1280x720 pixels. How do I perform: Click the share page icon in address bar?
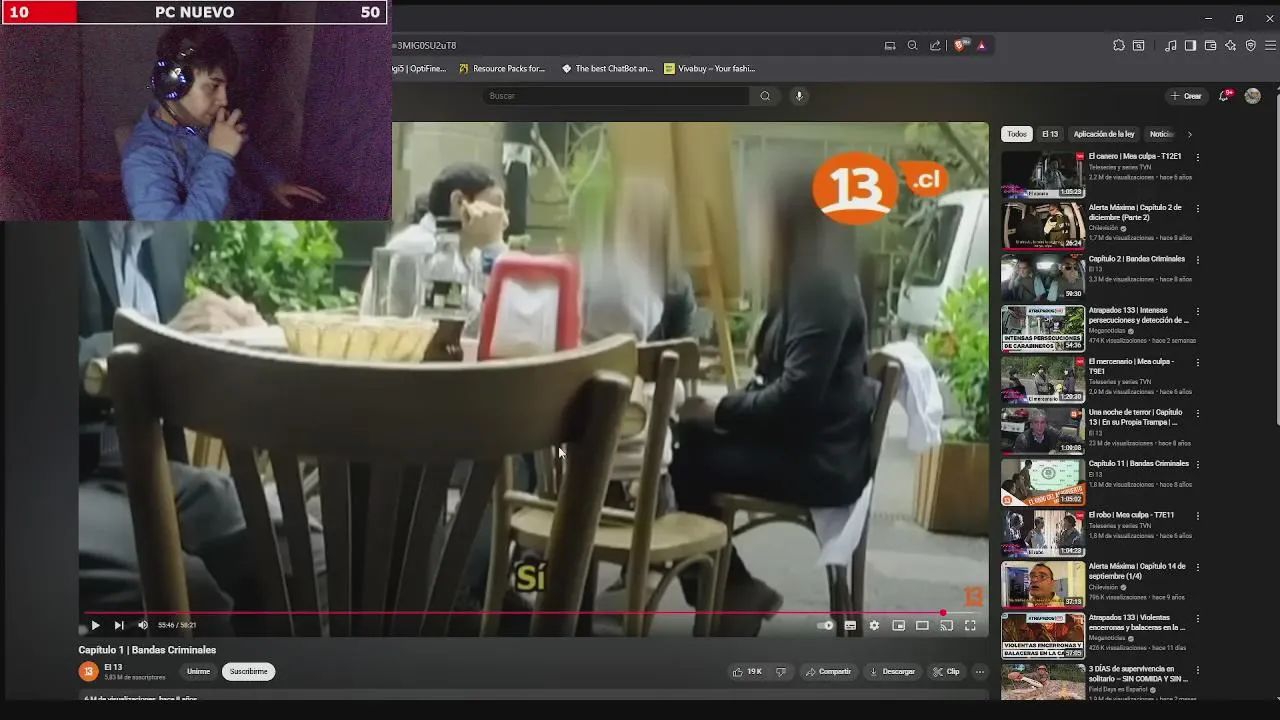935,45
